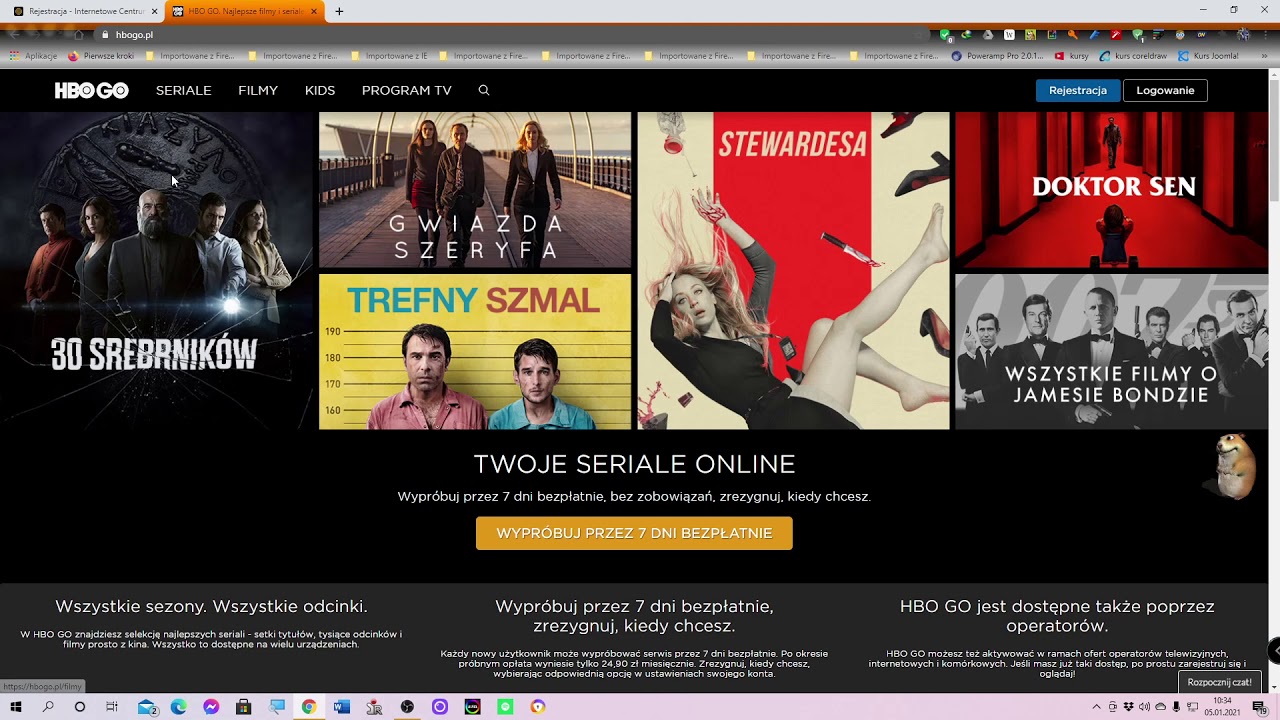
Task: Open the notification center icon
Action: (1260, 708)
